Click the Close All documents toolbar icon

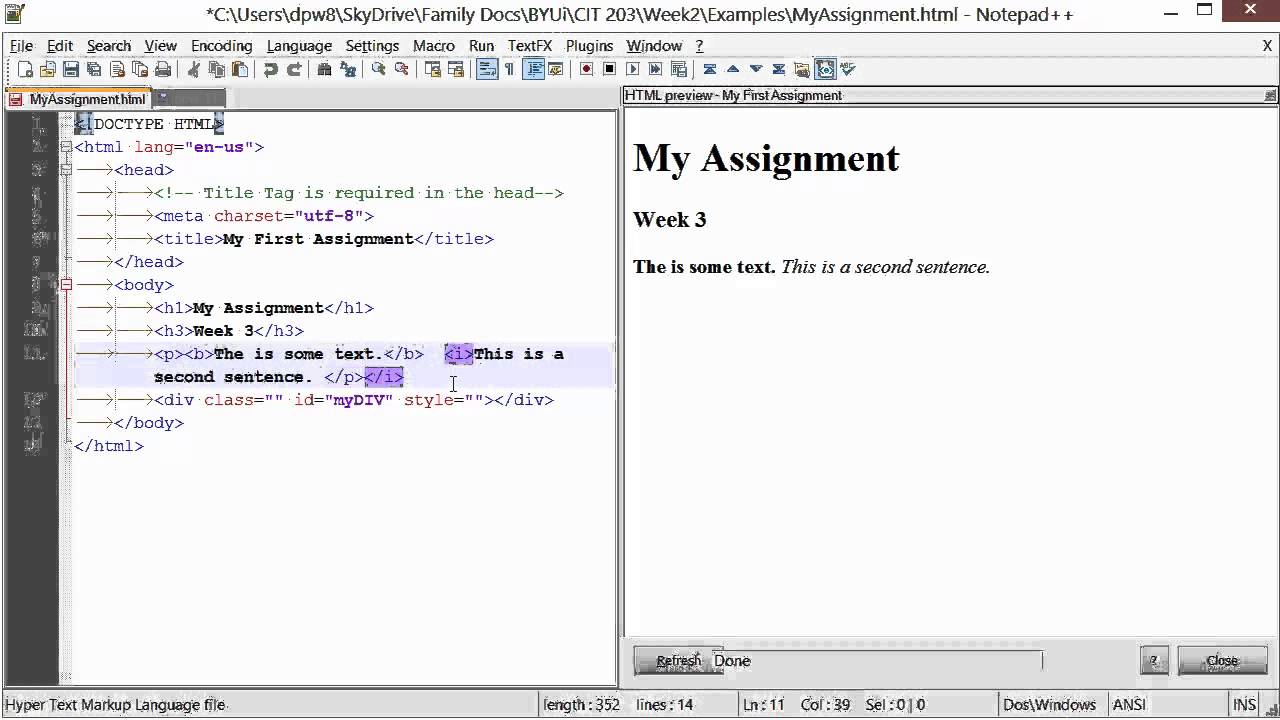click(x=140, y=69)
